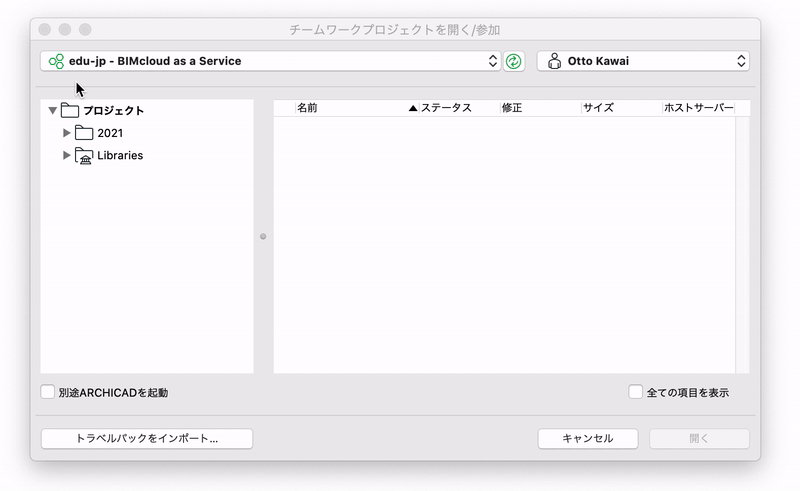The height and width of the screenshot is (491, 800).
Task: Expand the Libraries folder triangle
Action: tap(66, 155)
